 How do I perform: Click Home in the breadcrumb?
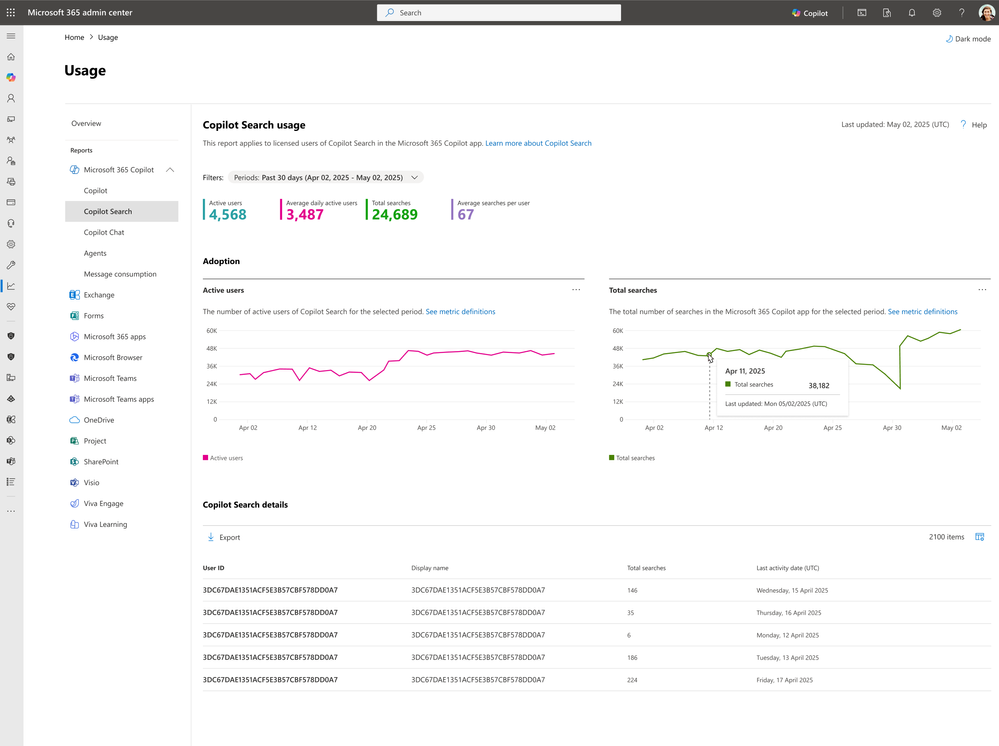point(74,37)
